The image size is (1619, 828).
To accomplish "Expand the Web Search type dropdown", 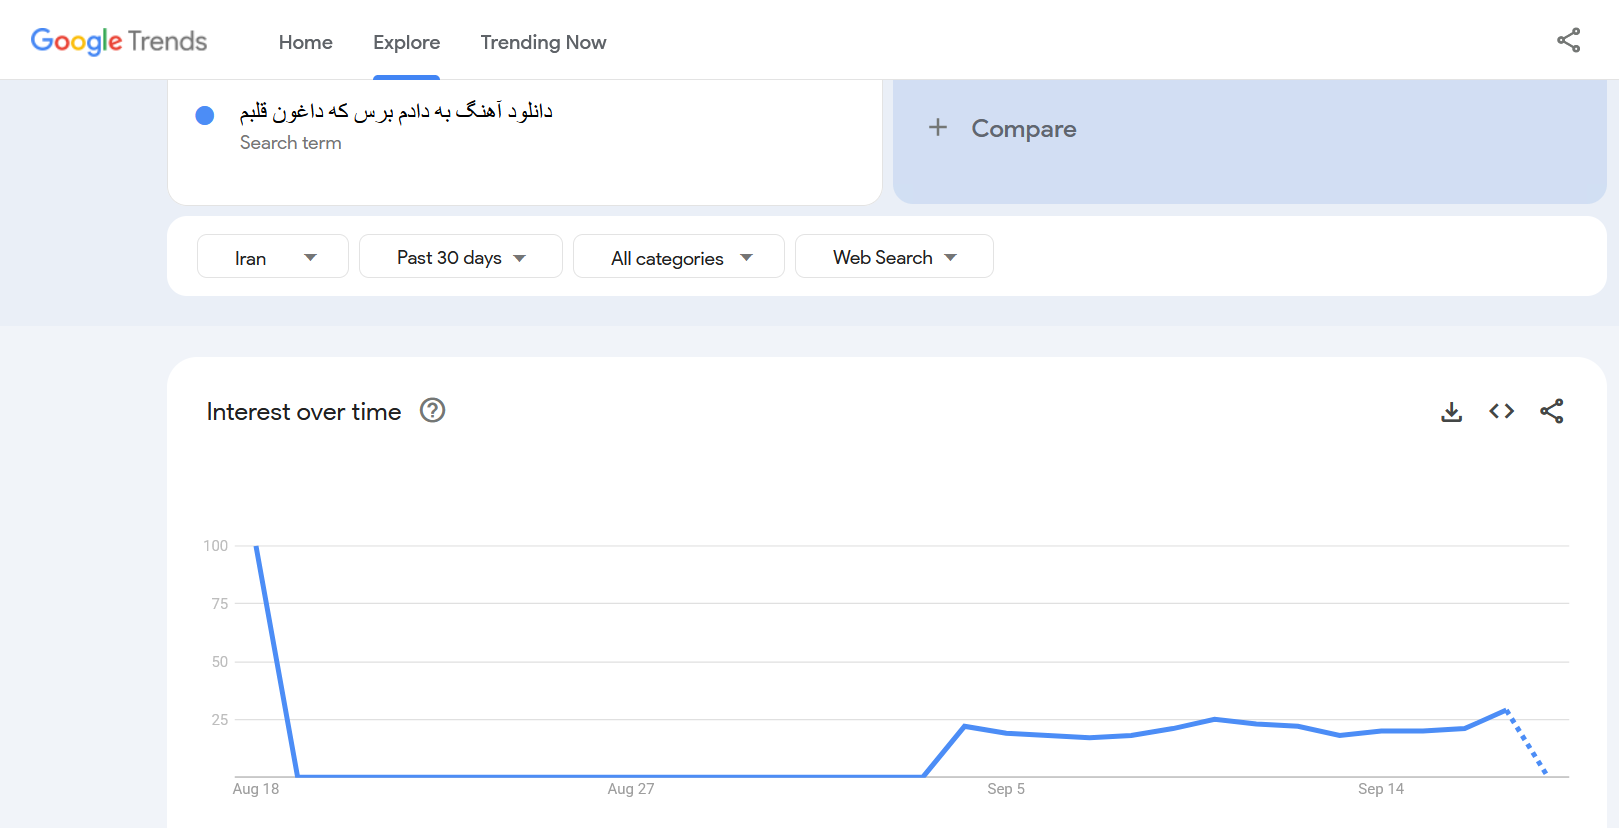I will [894, 257].
